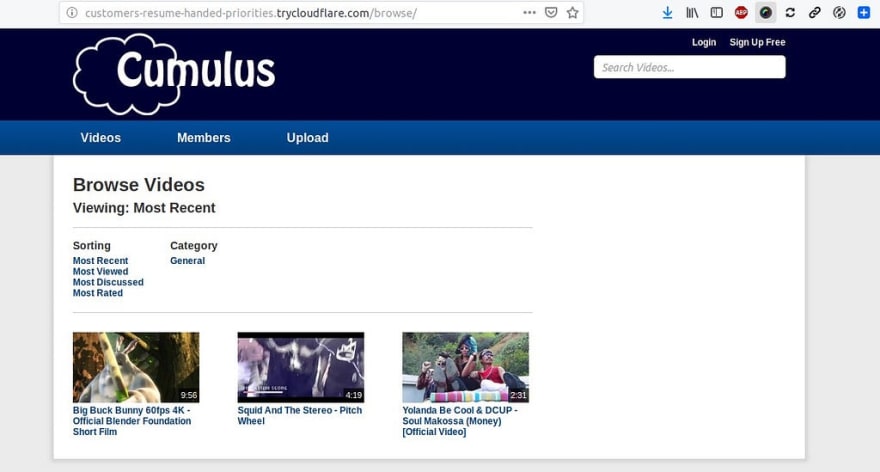
Task: Select the General category link
Action: [x=187, y=260]
